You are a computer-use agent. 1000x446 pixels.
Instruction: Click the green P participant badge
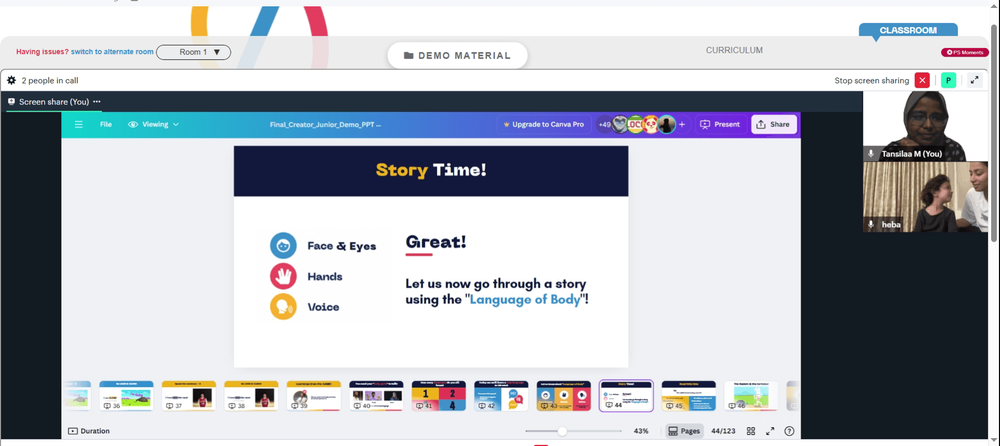[948, 80]
